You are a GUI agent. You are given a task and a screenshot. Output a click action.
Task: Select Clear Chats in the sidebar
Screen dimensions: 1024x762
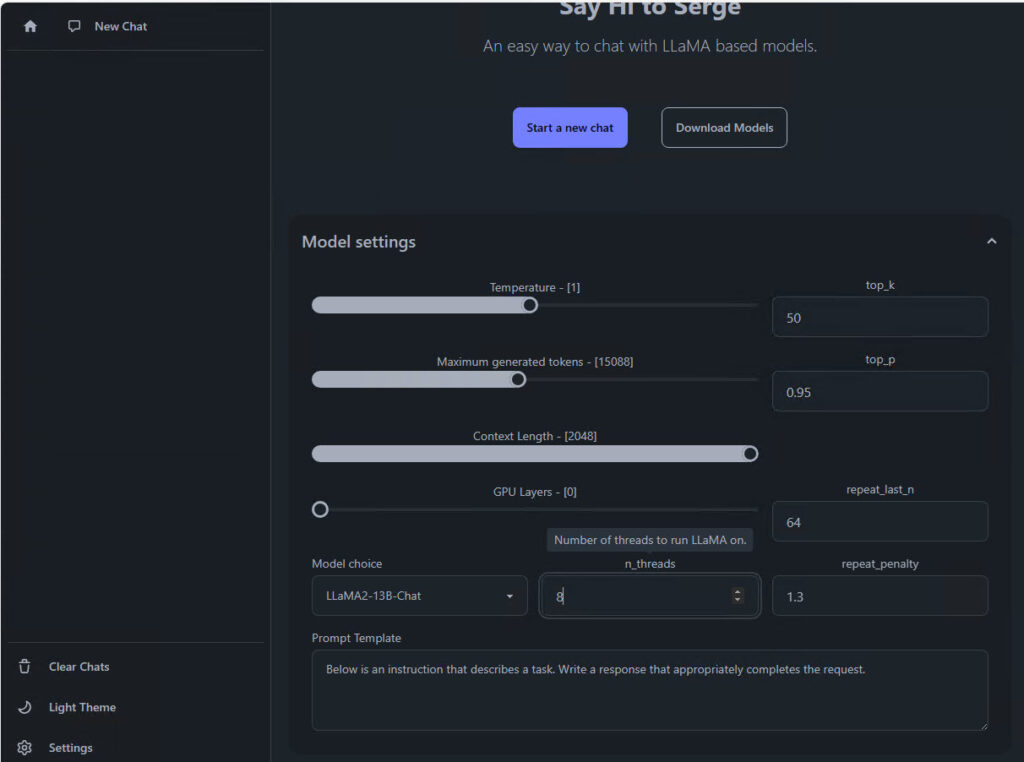[x=79, y=667]
